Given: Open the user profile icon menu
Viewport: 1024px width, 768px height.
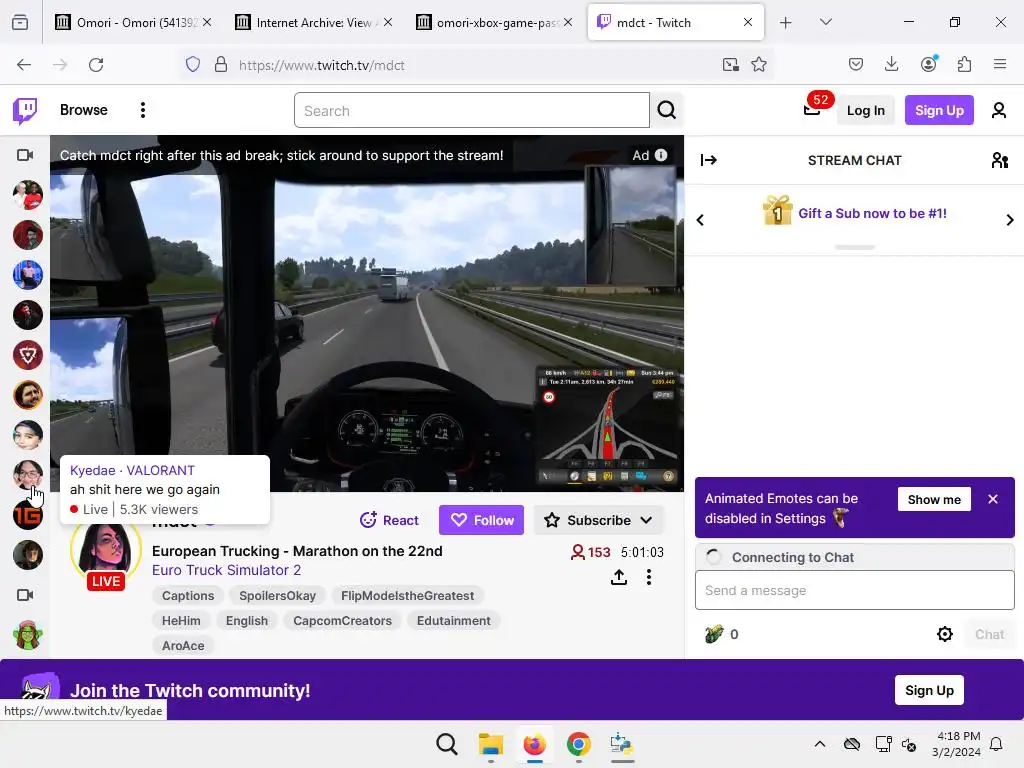Looking at the screenshot, I should 999,110.
